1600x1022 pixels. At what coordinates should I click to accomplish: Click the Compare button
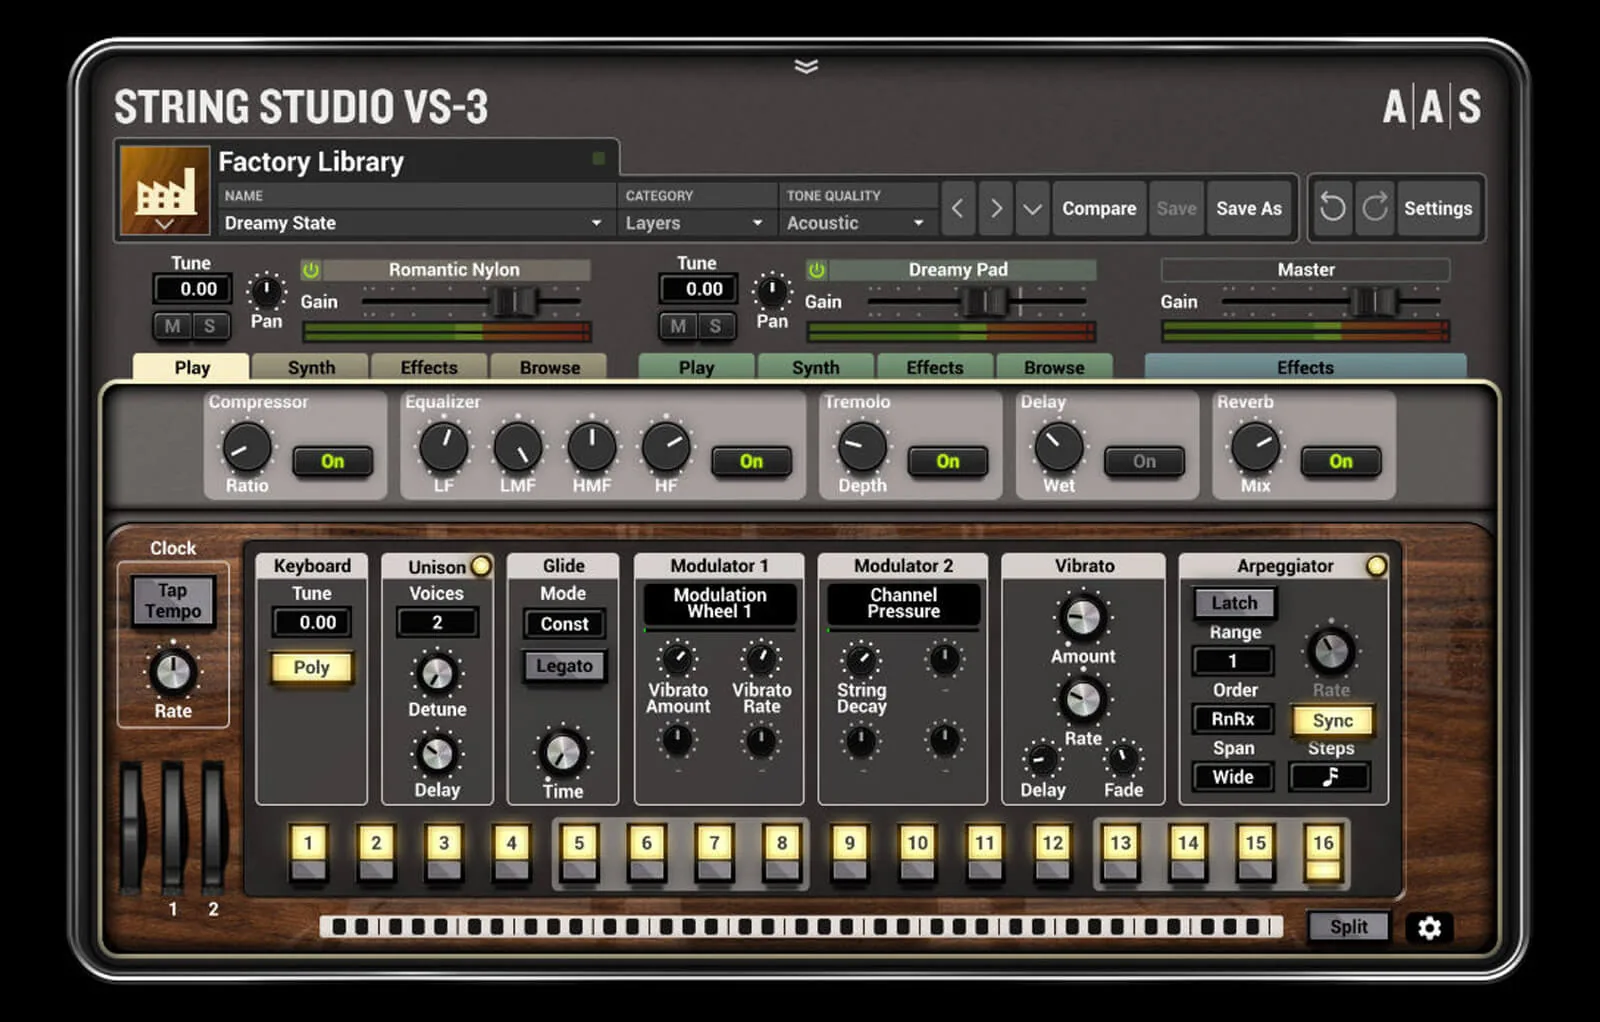pyautogui.click(x=1098, y=208)
